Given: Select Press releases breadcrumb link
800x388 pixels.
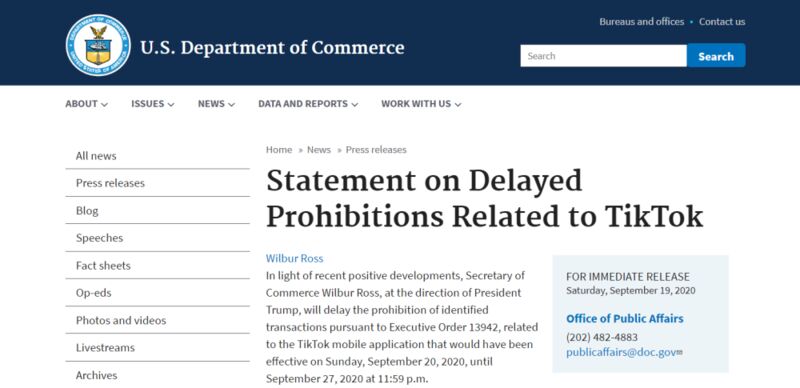Looking at the screenshot, I should (376, 150).
